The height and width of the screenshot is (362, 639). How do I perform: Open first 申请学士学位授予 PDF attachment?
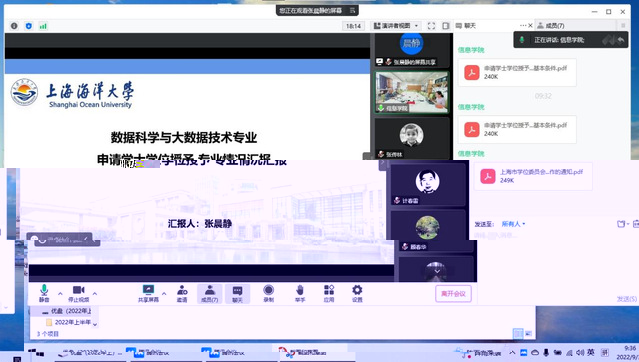[x=517, y=72]
